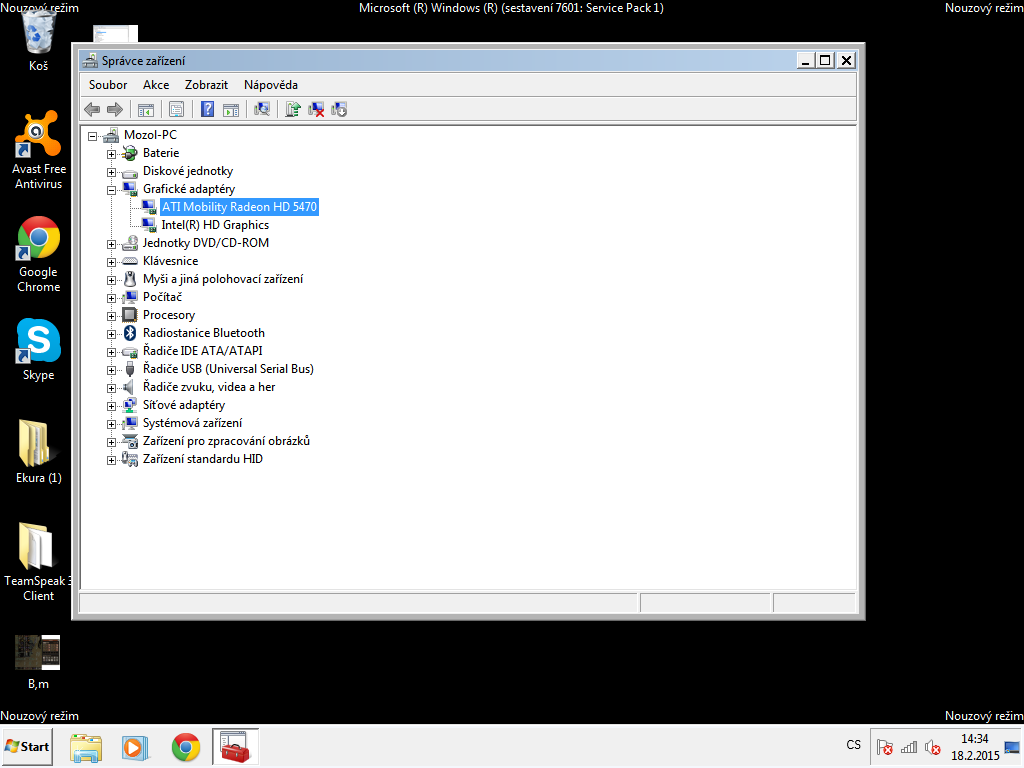Scan for hardware changes toolbar icon

[x=262, y=110]
